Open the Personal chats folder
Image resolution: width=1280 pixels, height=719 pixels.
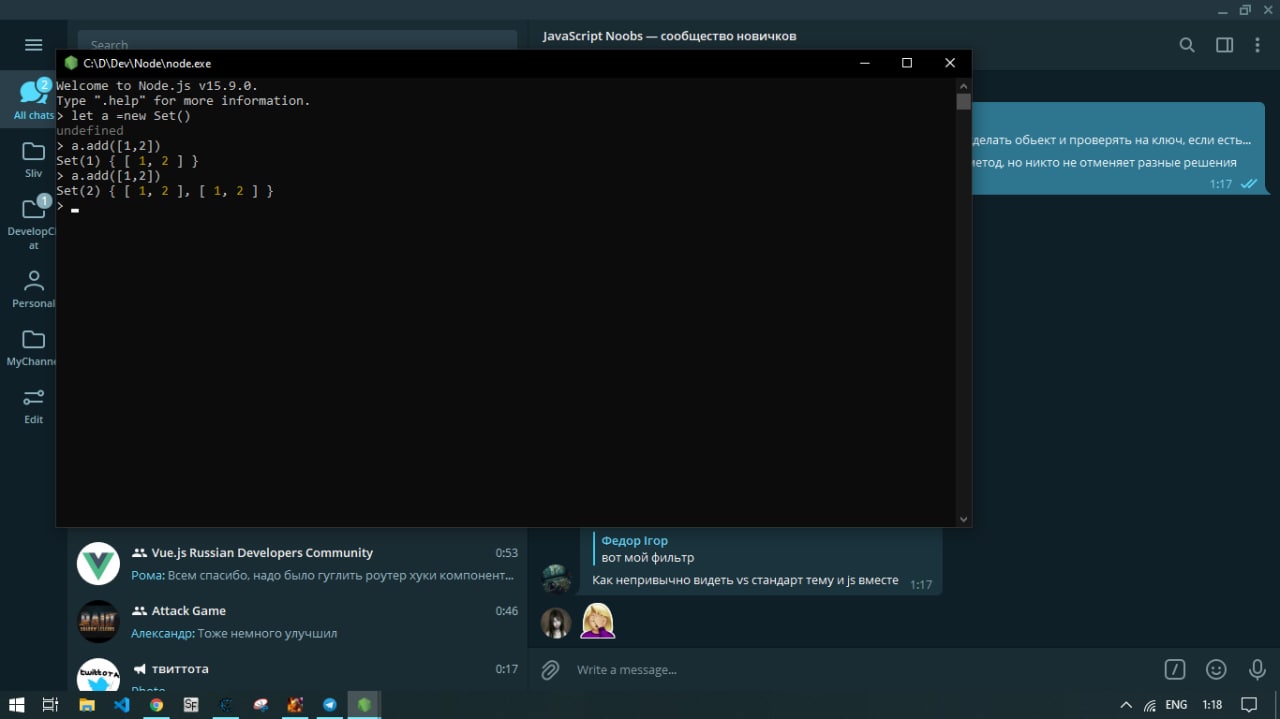point(33,289)
